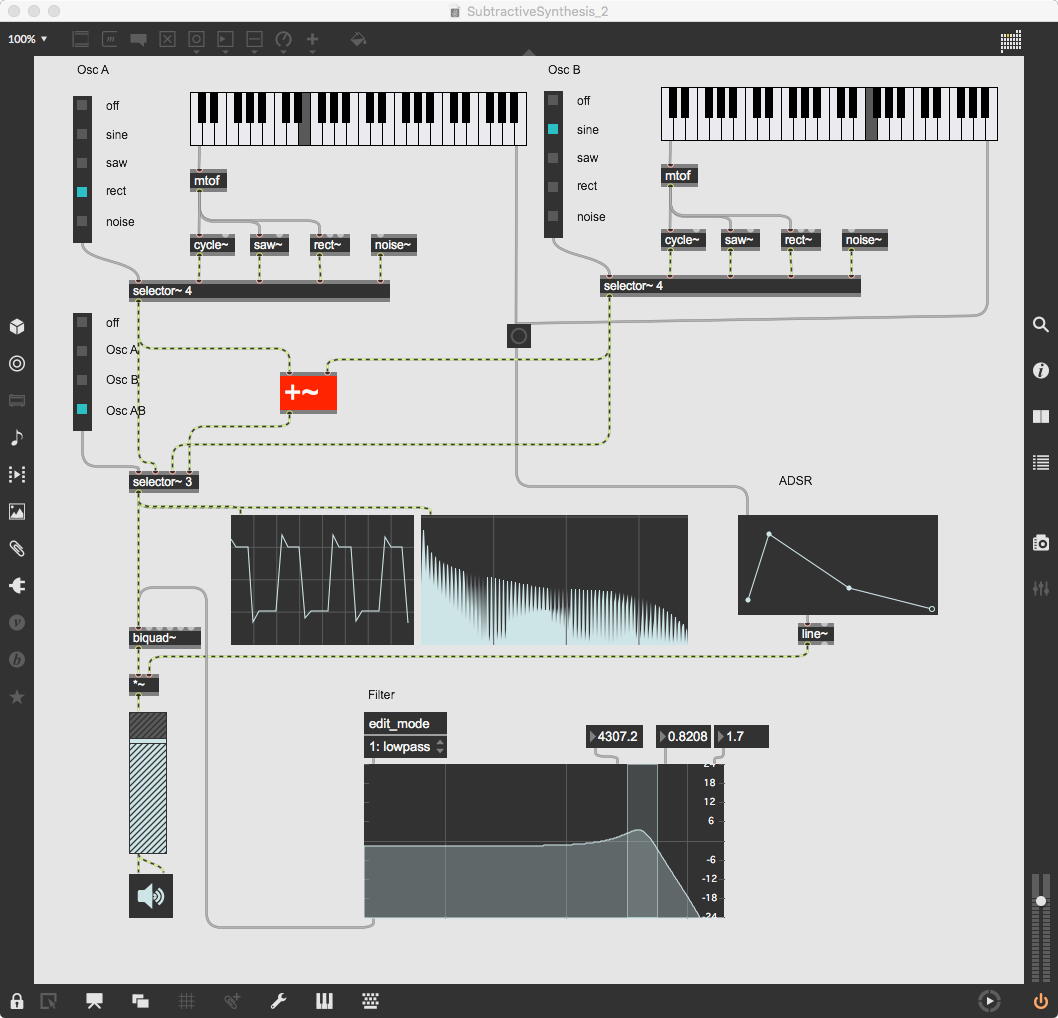Click the piano keys icon in bottom toolbar

click(x=324, y=1000)
